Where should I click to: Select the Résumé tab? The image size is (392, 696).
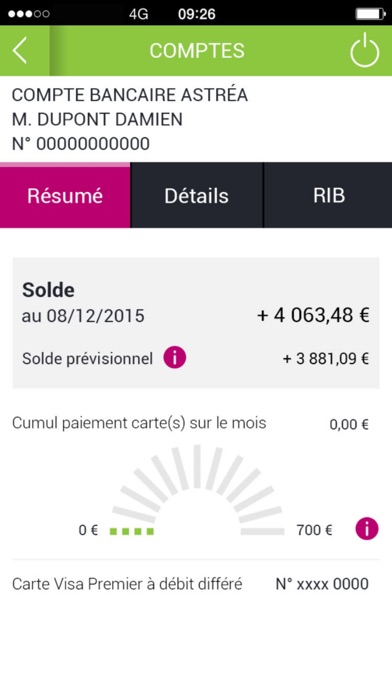click(65, 195)
